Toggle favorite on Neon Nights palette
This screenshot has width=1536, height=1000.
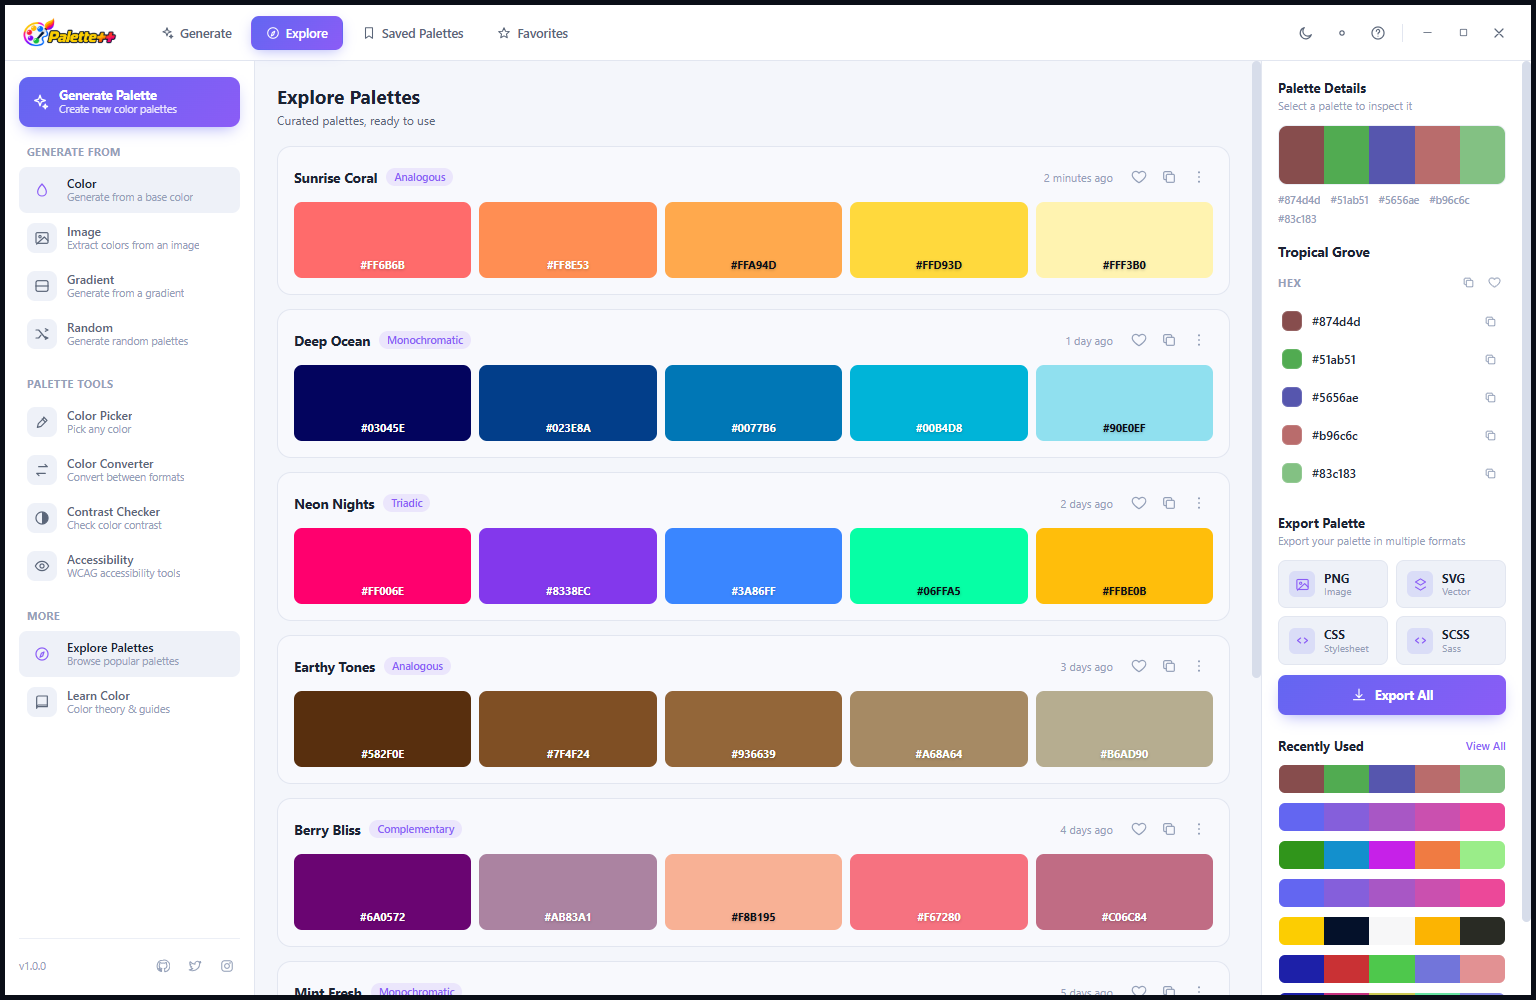[1139, 503]
